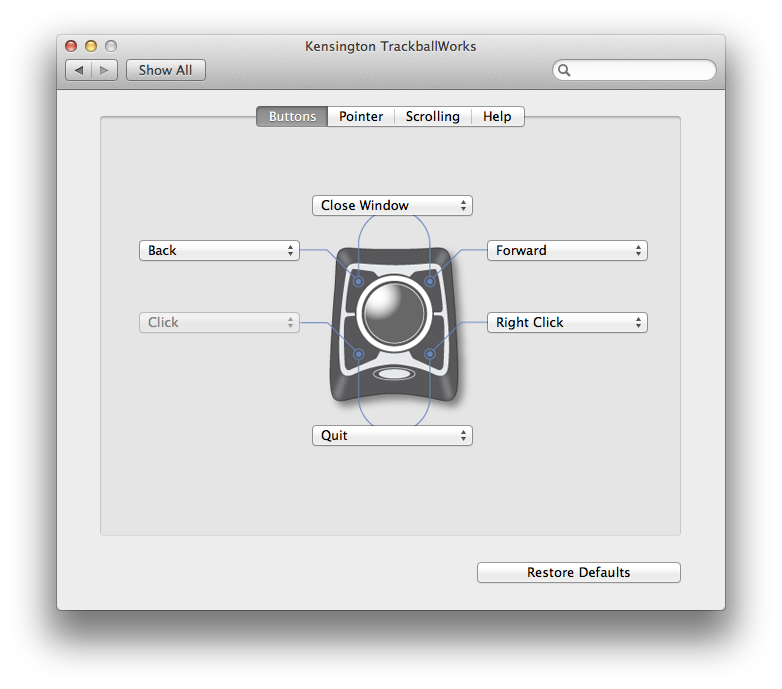782x689 pixels.
Task: Open the Quit assignment dropdown
Action: 392,436
